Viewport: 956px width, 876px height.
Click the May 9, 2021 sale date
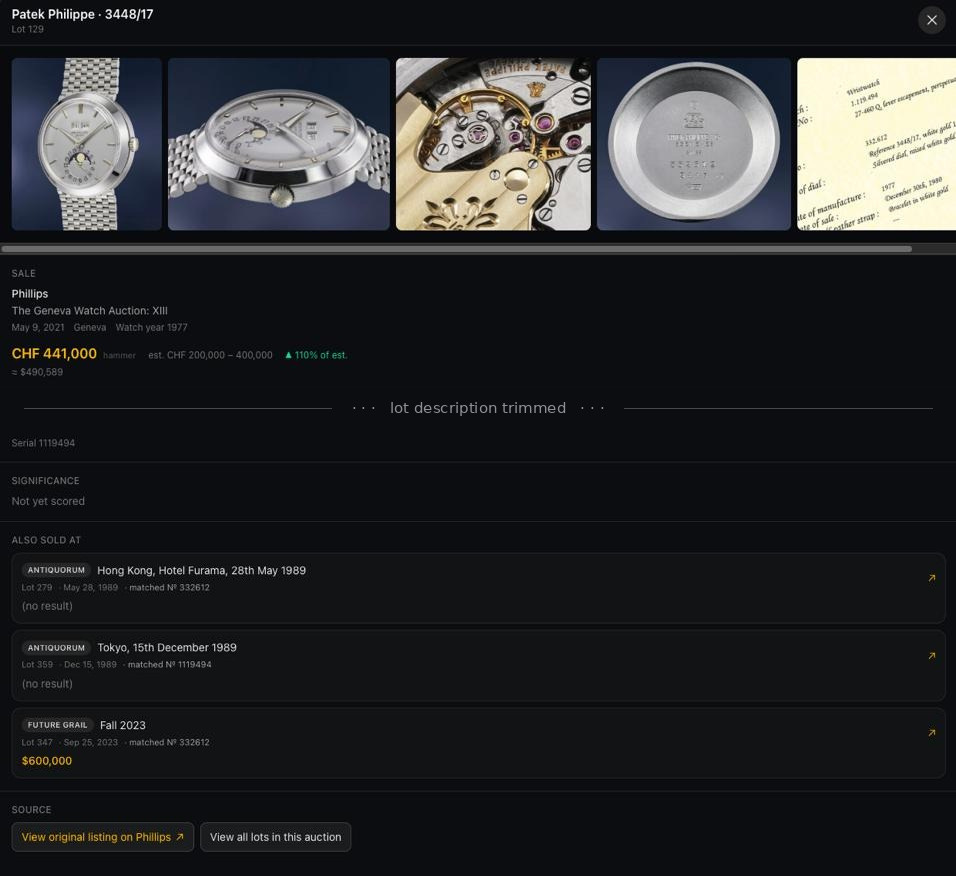coord(38,327)
